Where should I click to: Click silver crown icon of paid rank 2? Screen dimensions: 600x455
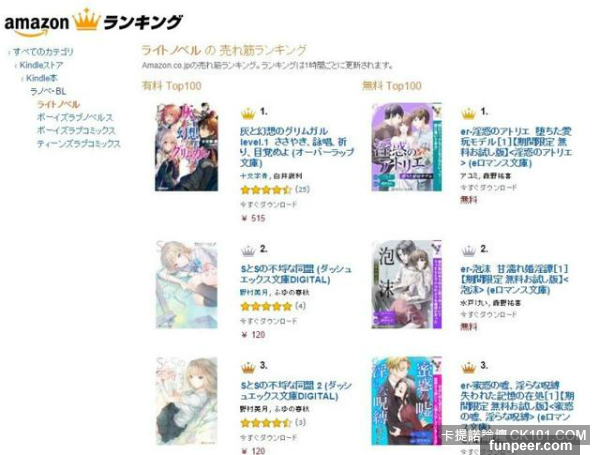[248, 251]
